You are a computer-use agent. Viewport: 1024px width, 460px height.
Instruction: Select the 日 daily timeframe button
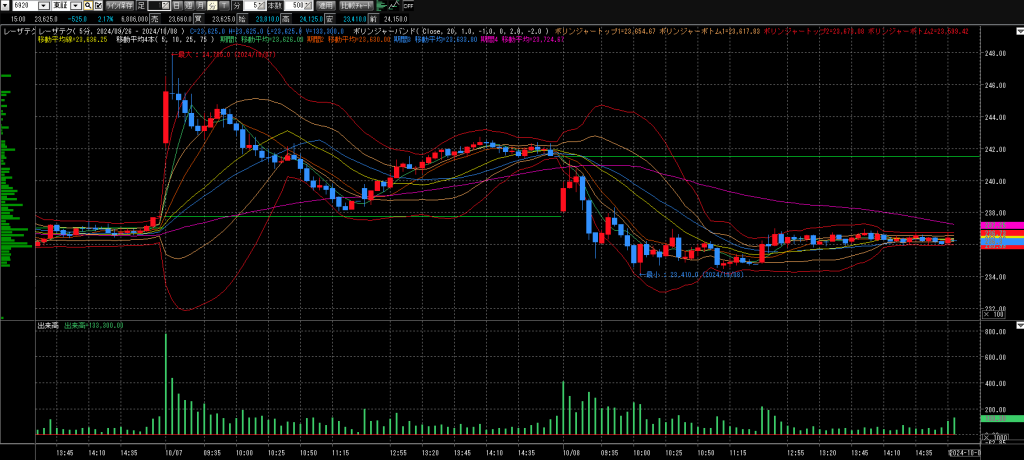point(177,6)
